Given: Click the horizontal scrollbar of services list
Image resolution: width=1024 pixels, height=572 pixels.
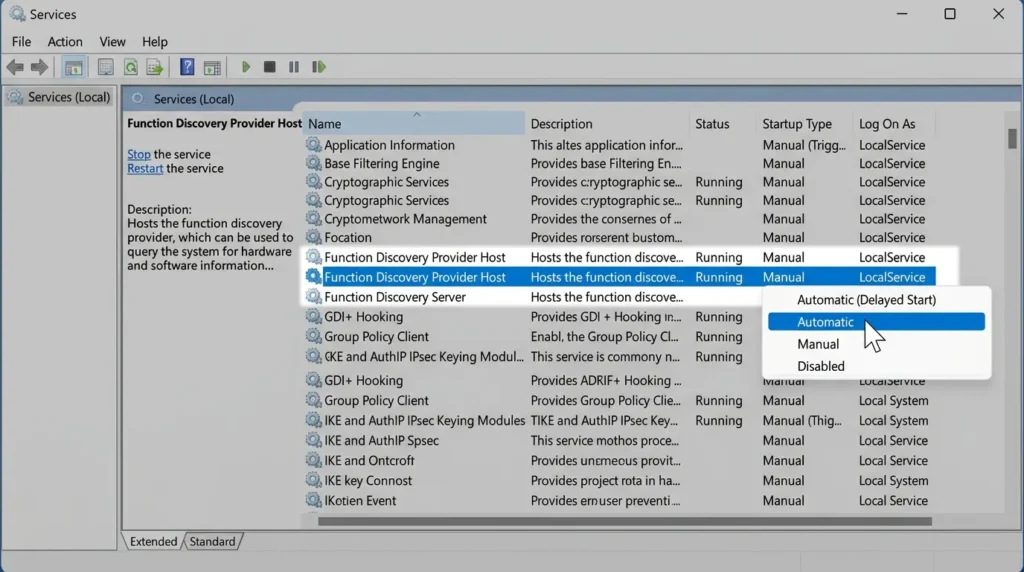Looking at the screenshot, I should coord(624,521).
